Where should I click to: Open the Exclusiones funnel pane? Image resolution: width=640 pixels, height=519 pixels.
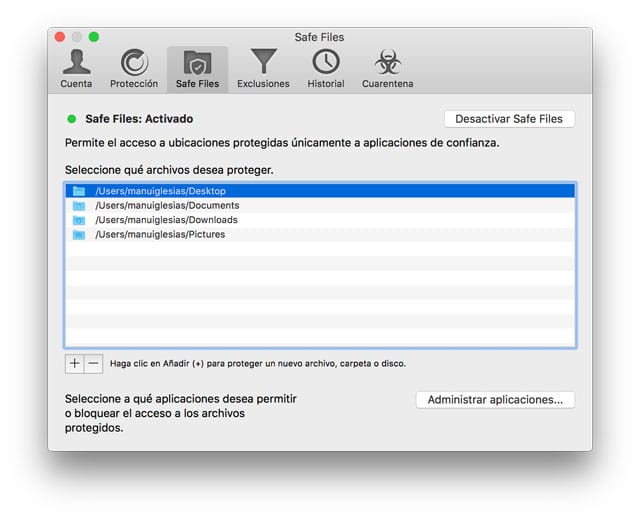pyautogui.click(x=263, y=69)
